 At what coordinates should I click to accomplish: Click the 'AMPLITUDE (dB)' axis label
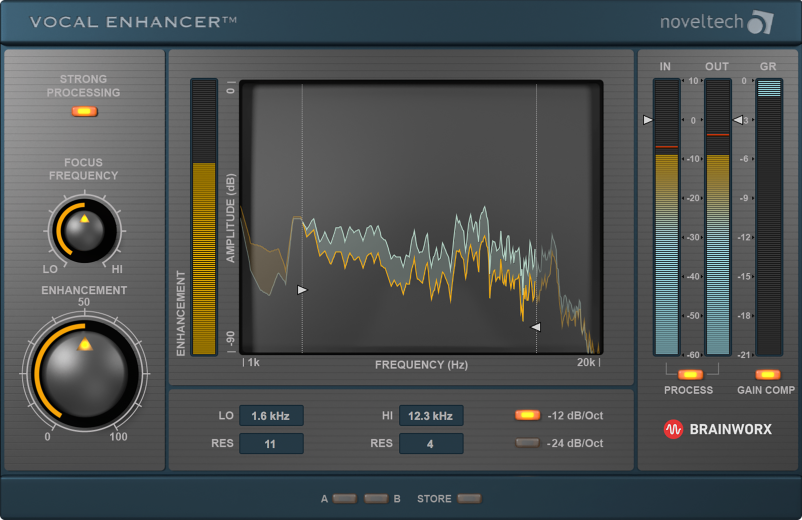pyautogui.click(x=231, y=218)
